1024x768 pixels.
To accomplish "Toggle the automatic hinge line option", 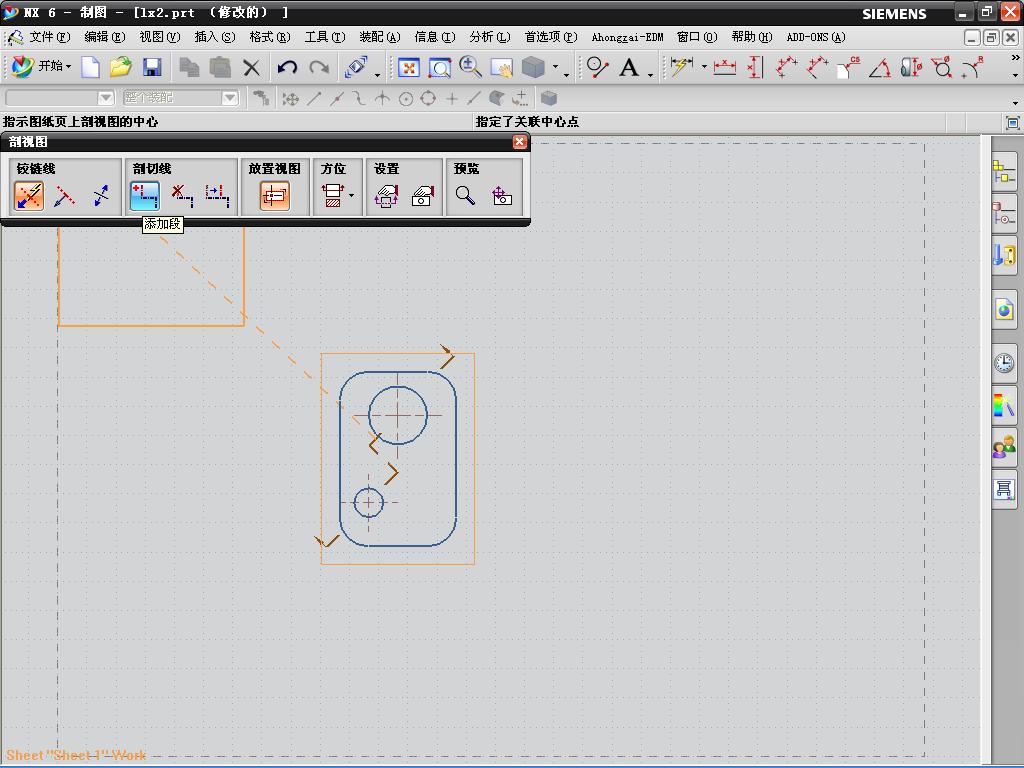I will (29, 196).
